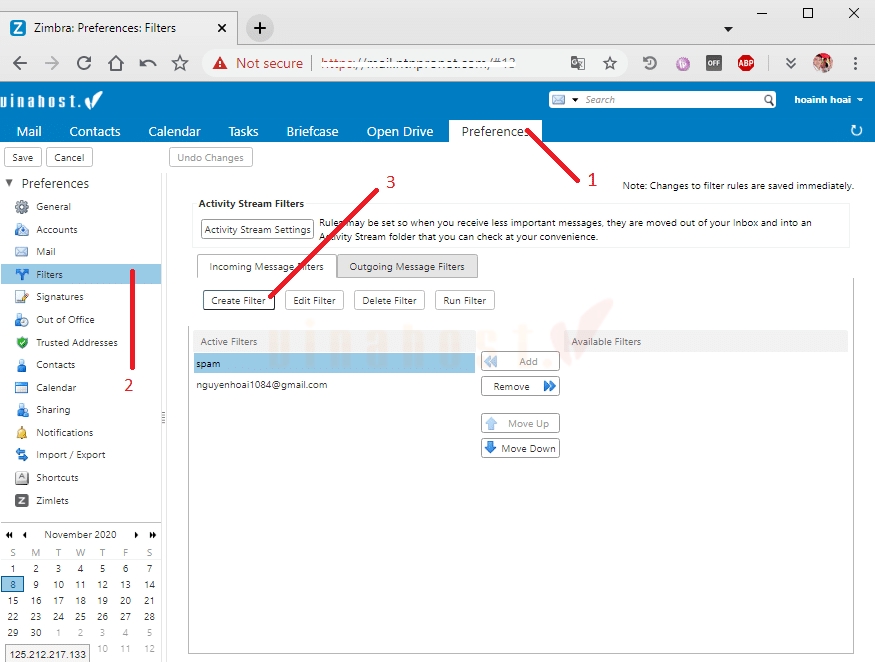Go to next month in mini calendar
Image resolution: width=875 pixels, height=662 pixels.
tap(136, 535)
